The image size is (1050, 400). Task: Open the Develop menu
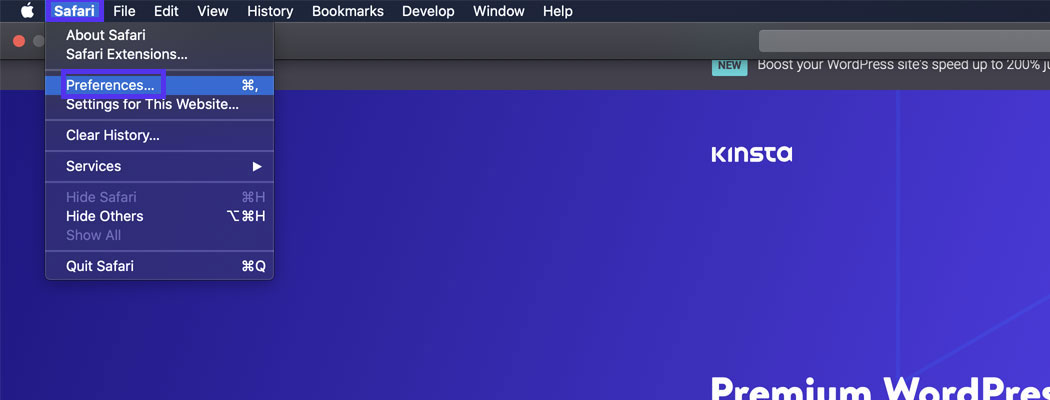click(x=428, y=11)
